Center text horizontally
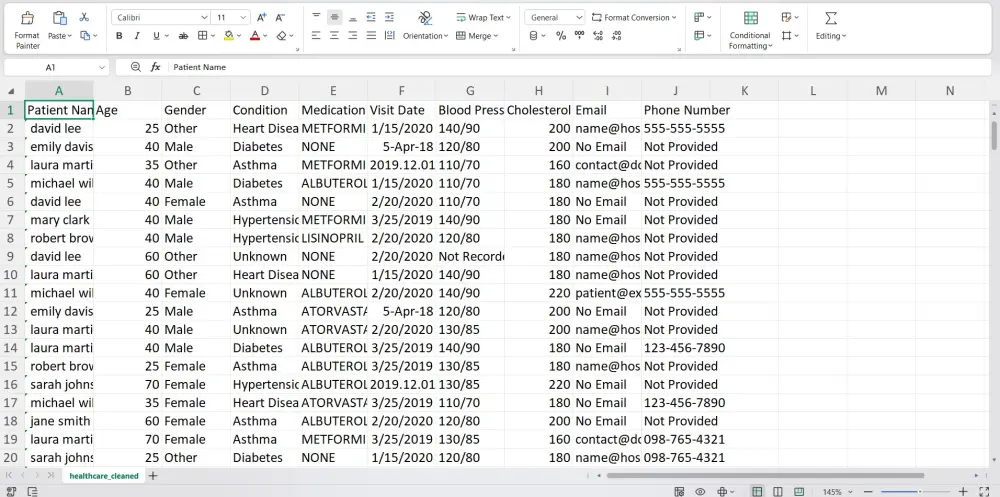 334,36
